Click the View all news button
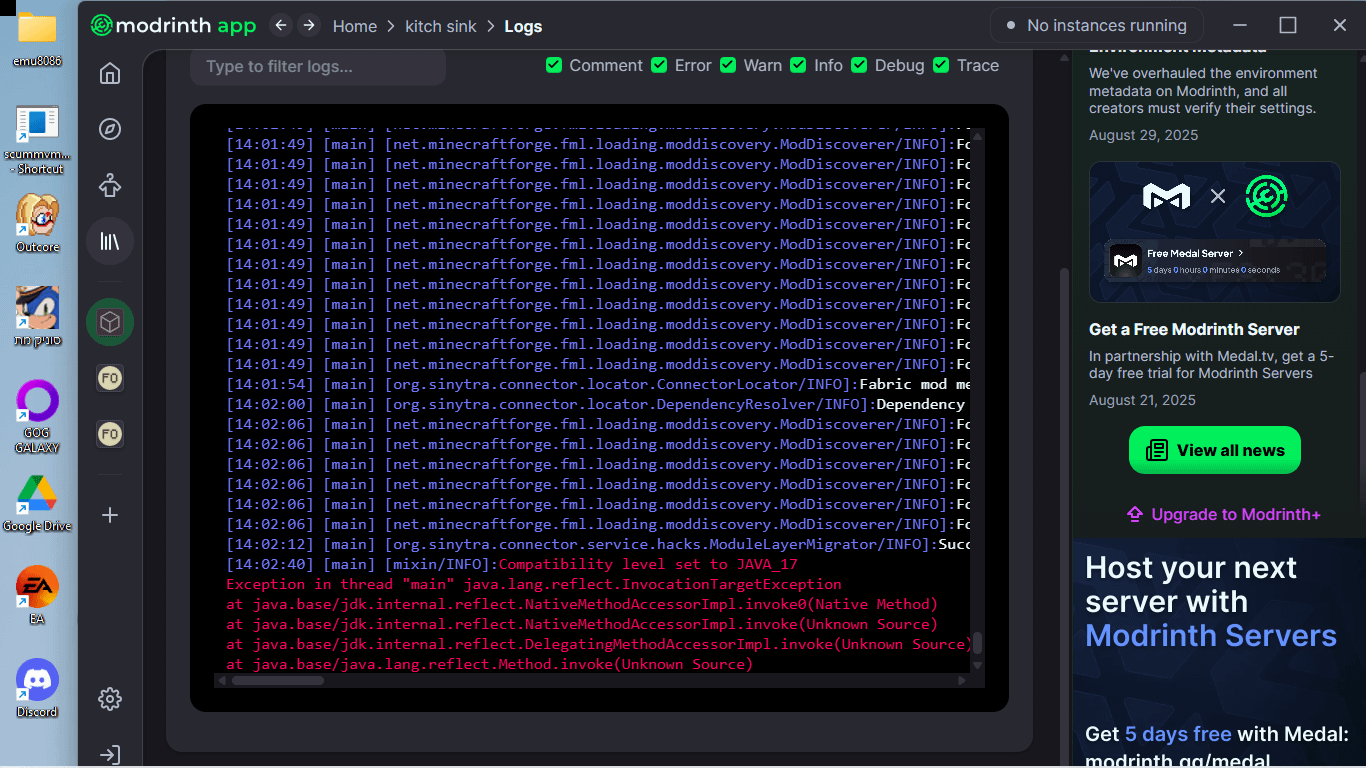The width and height of the screenshot is (1366, 768). pos(1215,450)
